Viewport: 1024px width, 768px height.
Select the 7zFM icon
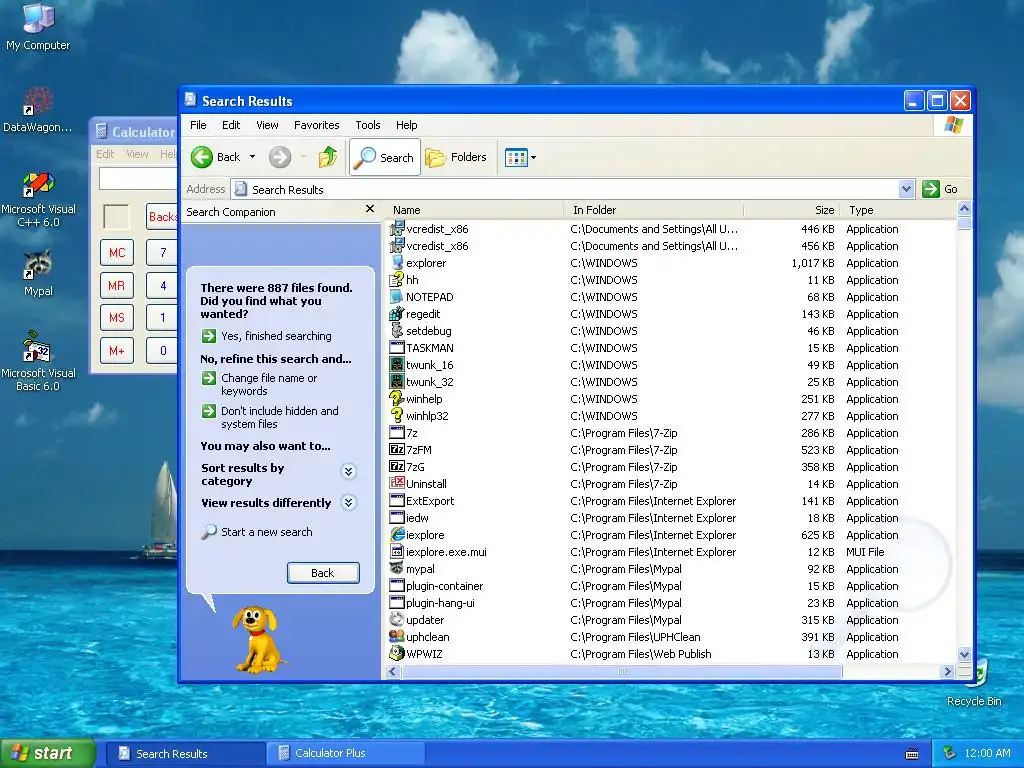point(396,449)
